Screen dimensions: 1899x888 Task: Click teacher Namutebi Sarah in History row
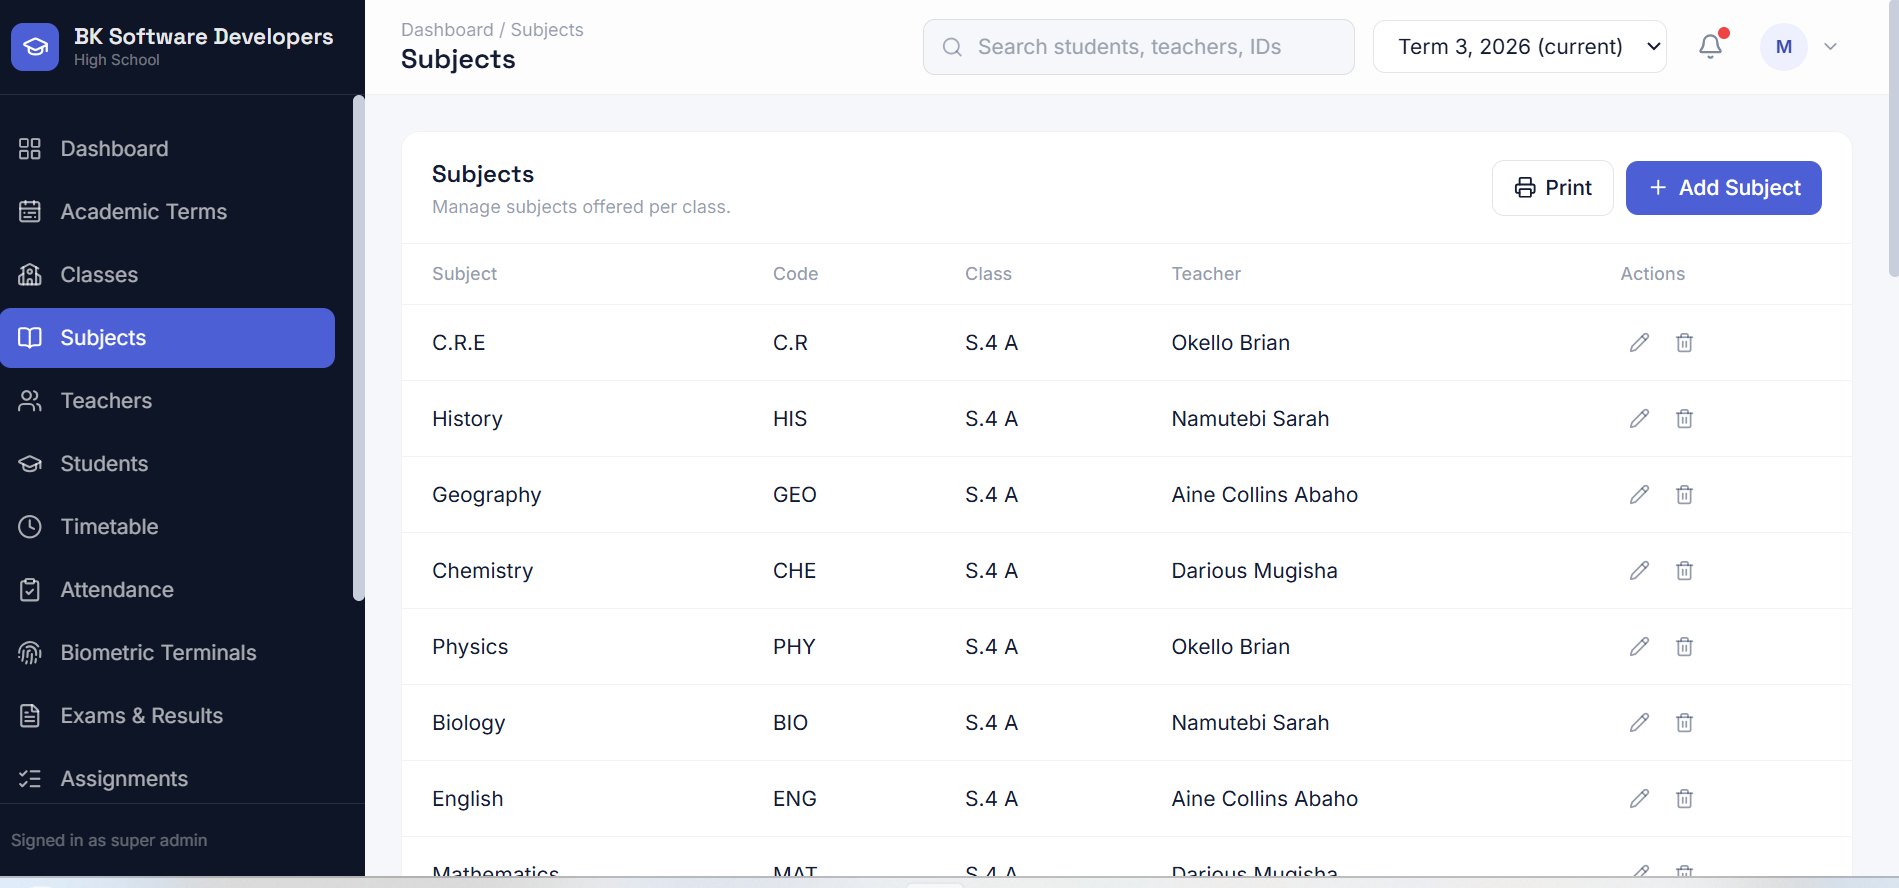pos(1250,419)
